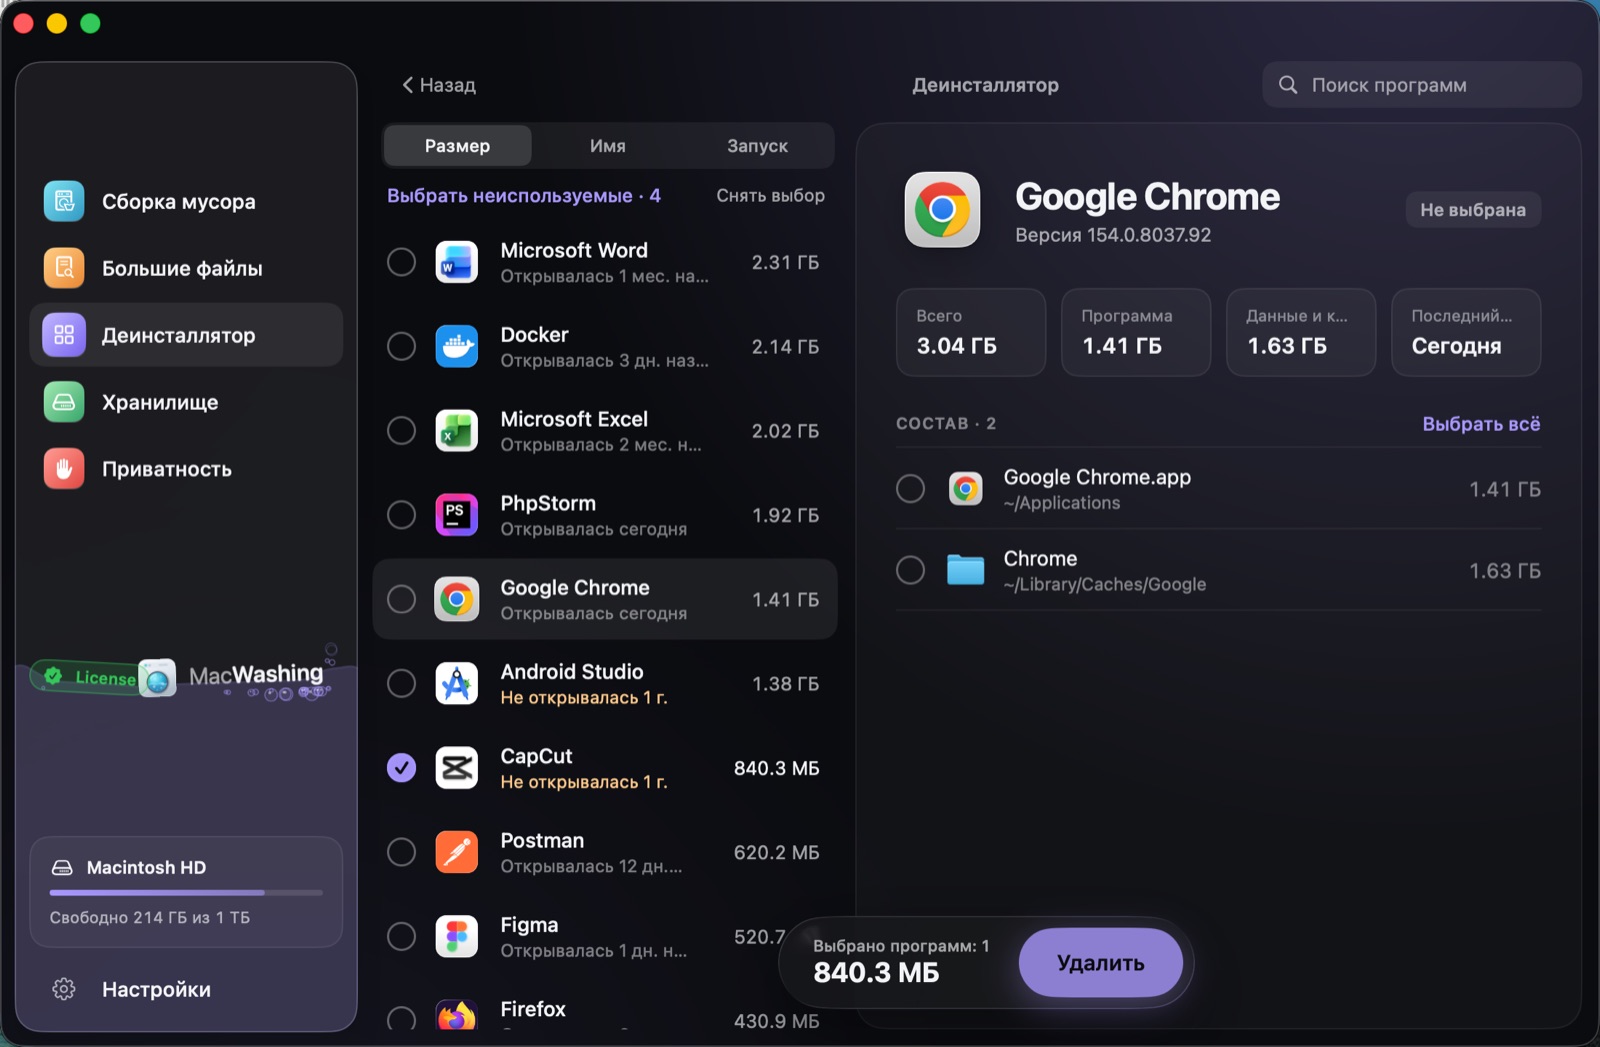Click the Удалить button

[1100, 962]
